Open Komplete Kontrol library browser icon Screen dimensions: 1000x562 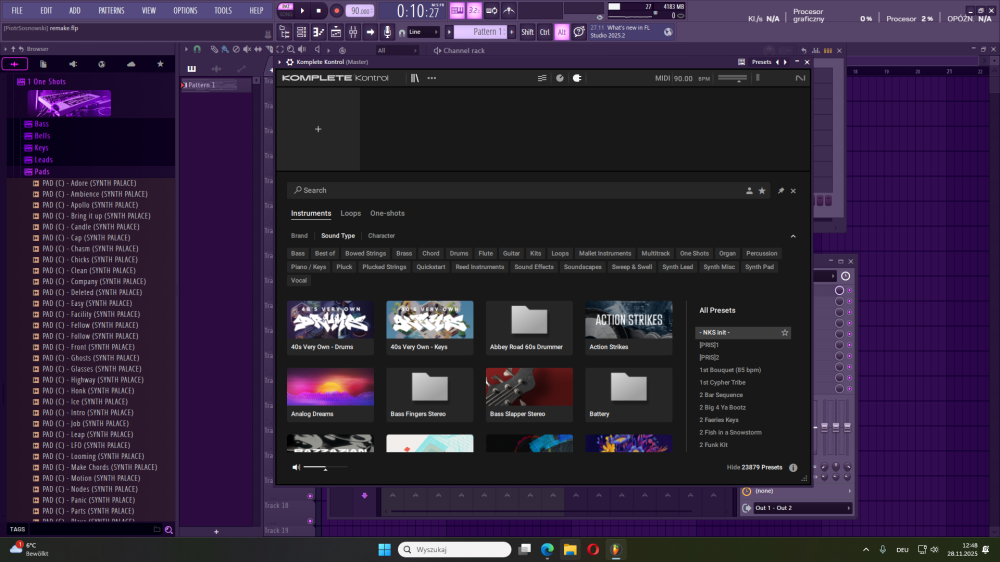coord(415,78)
